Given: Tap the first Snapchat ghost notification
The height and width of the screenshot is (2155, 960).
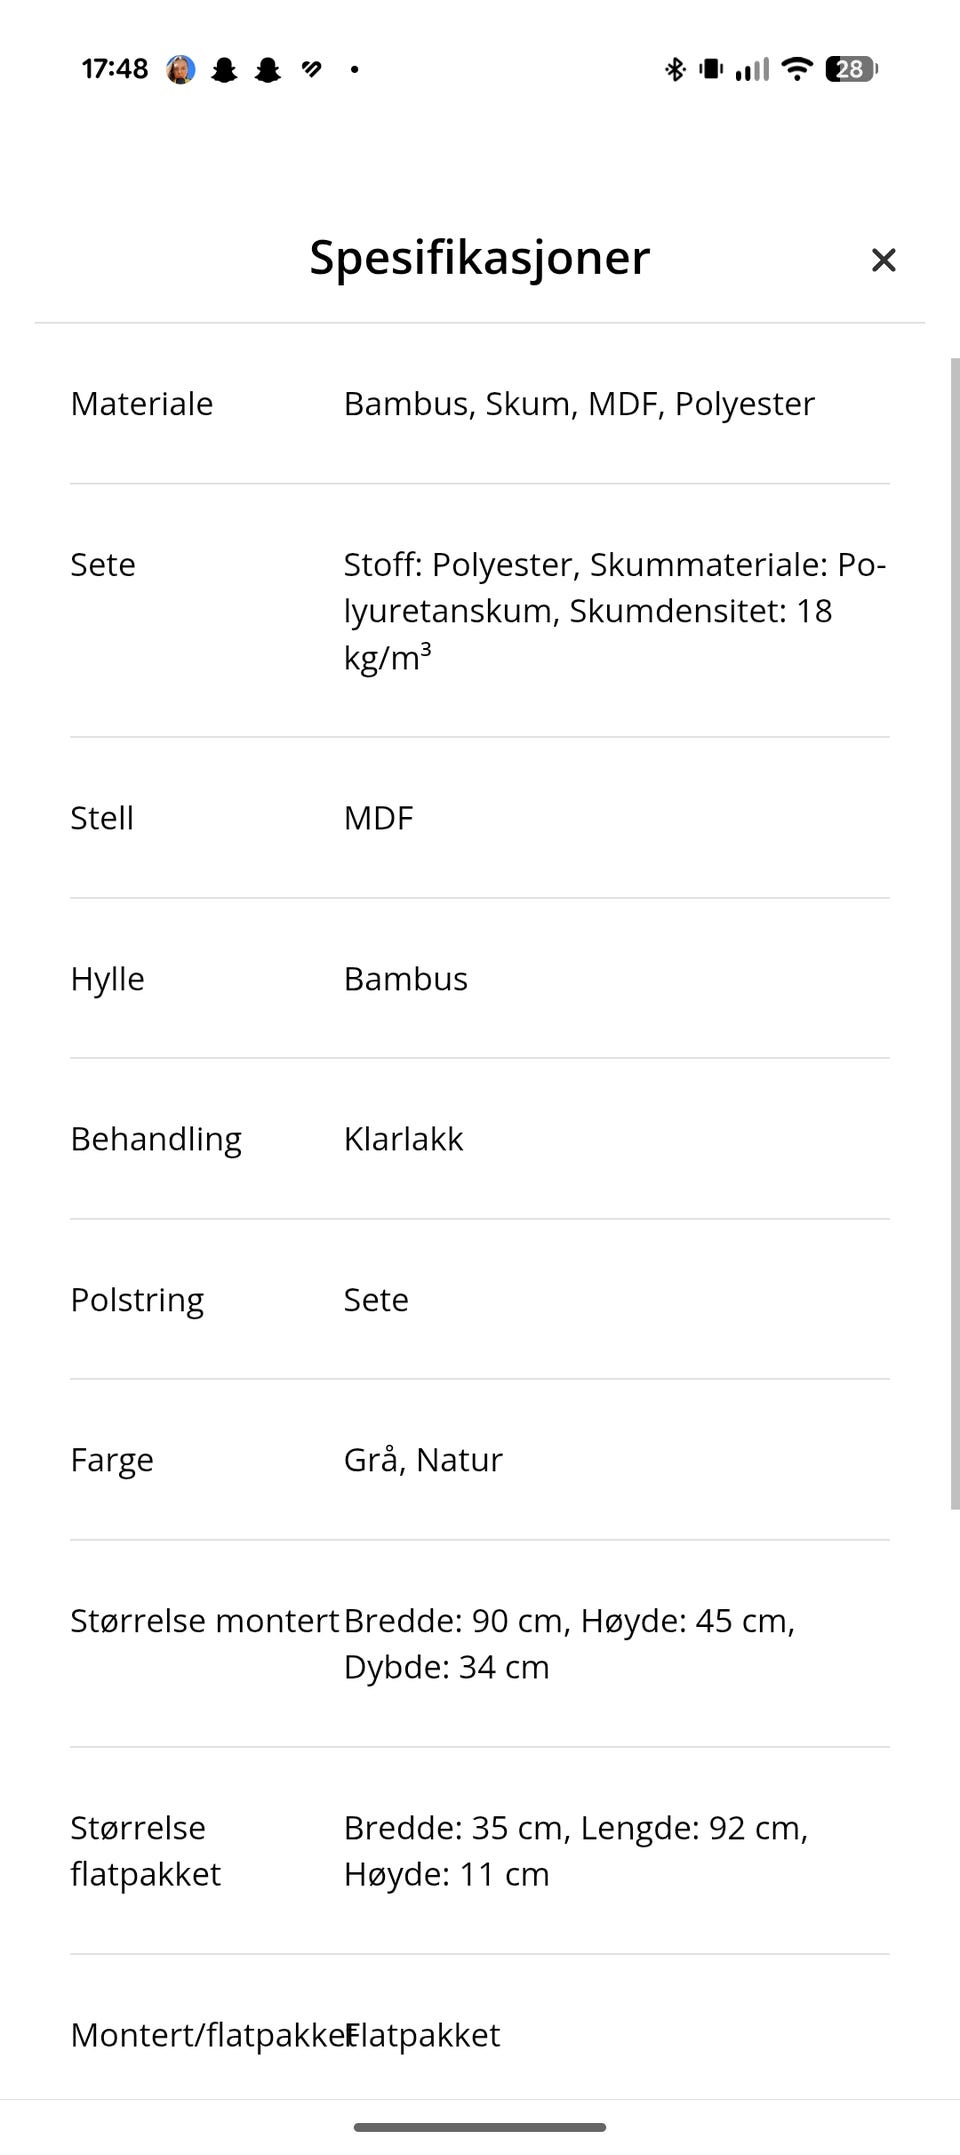Looking at the screenshot, I should pyautogui.click(x=224, y=69).
